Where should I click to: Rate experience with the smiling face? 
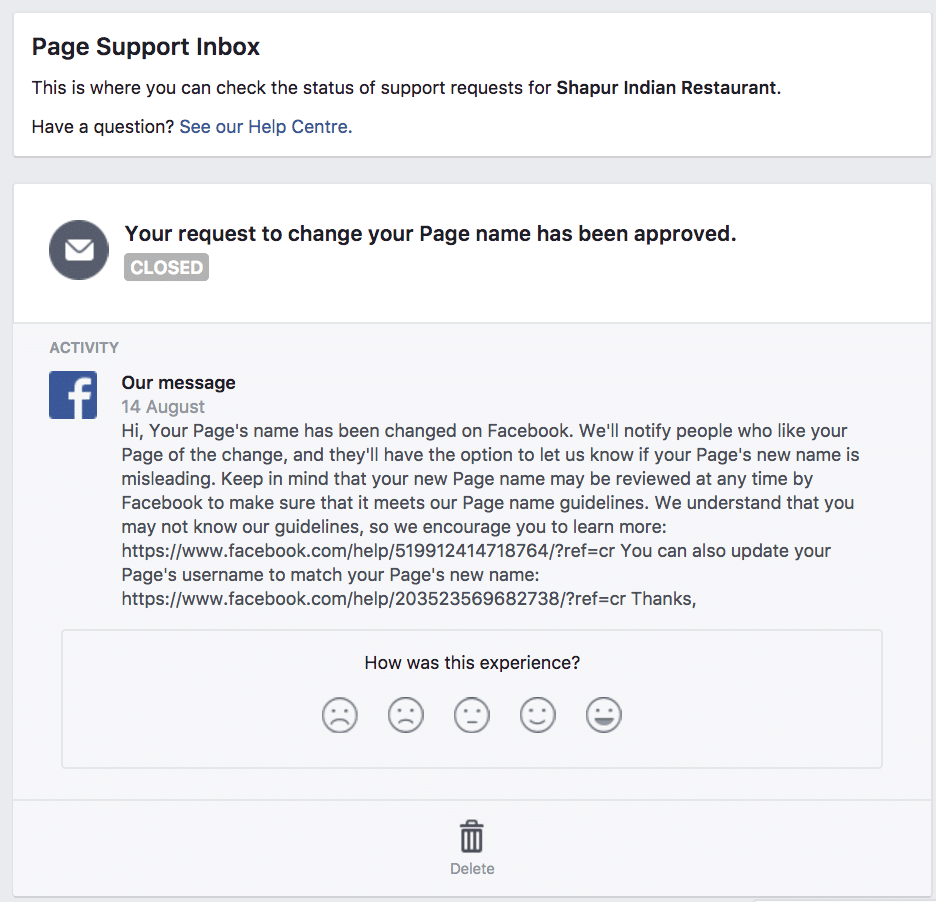[538, 715]
